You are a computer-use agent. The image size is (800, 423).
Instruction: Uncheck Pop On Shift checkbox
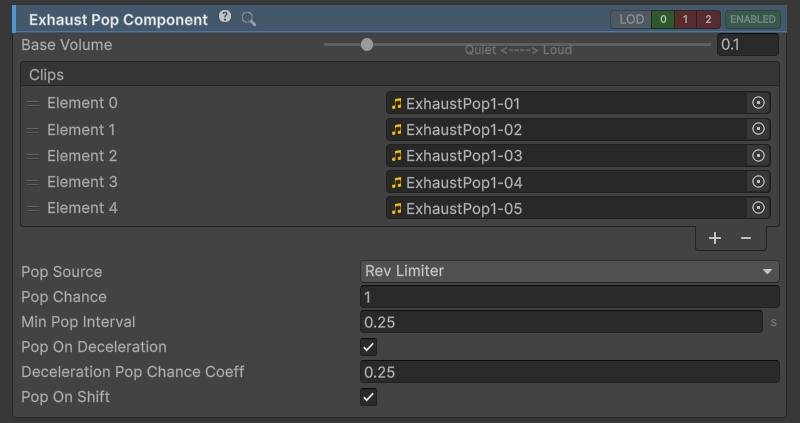[368, 397]
